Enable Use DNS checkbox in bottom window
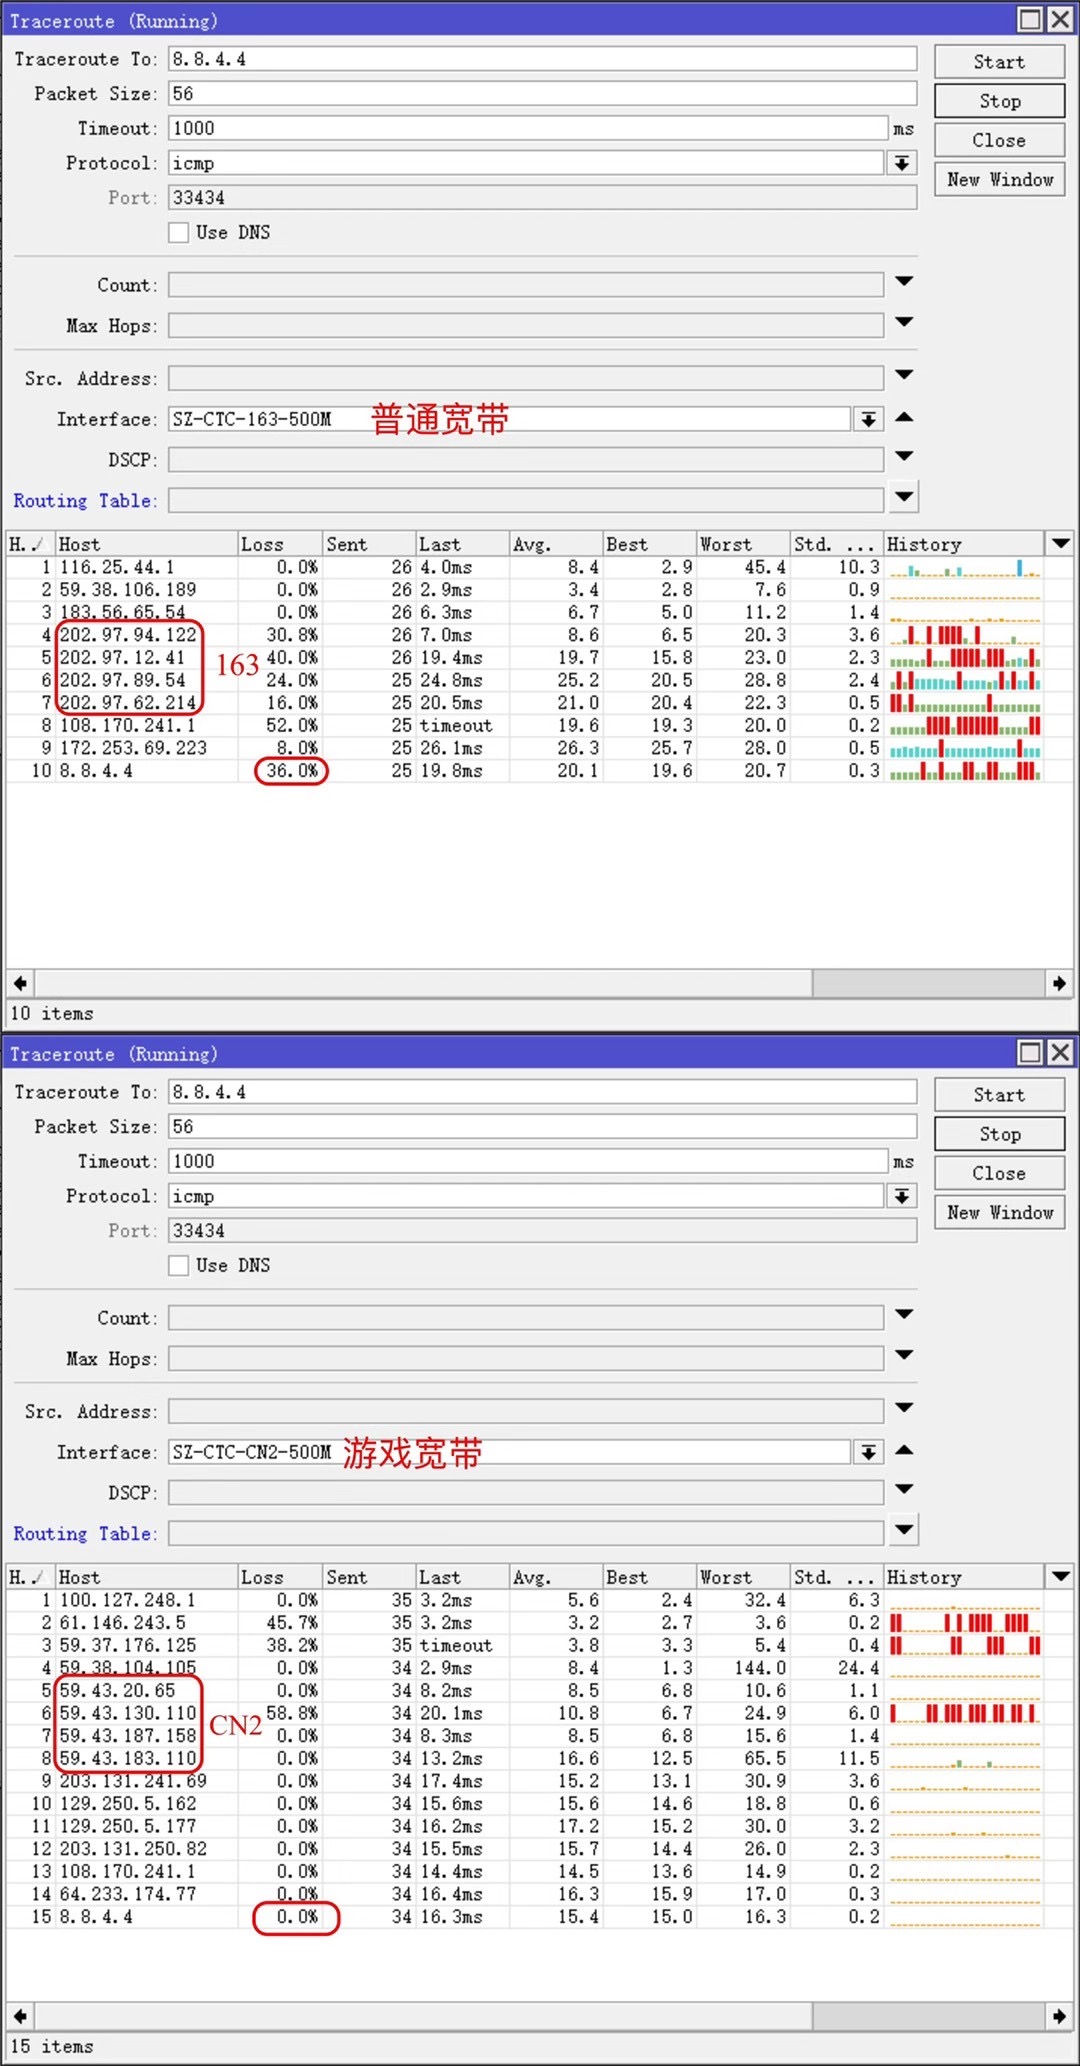 point(179,1265)
